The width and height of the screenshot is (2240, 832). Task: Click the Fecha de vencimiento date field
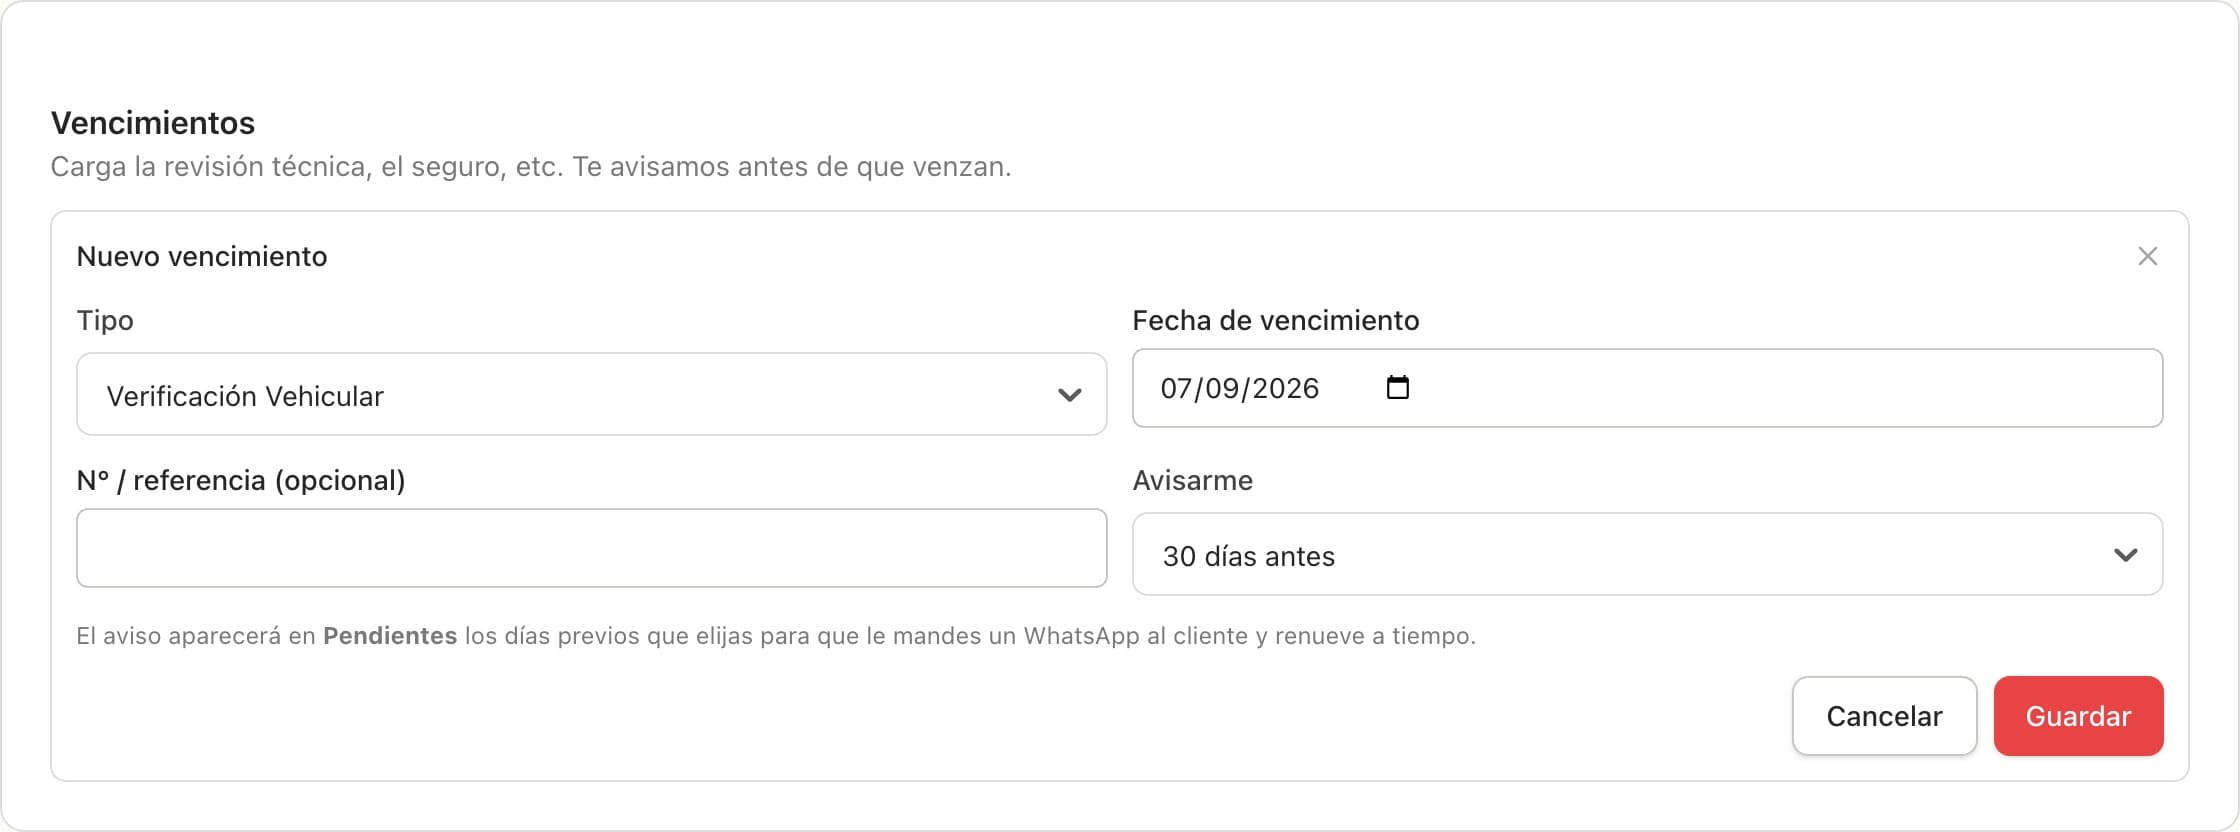tap(1647, 388)
